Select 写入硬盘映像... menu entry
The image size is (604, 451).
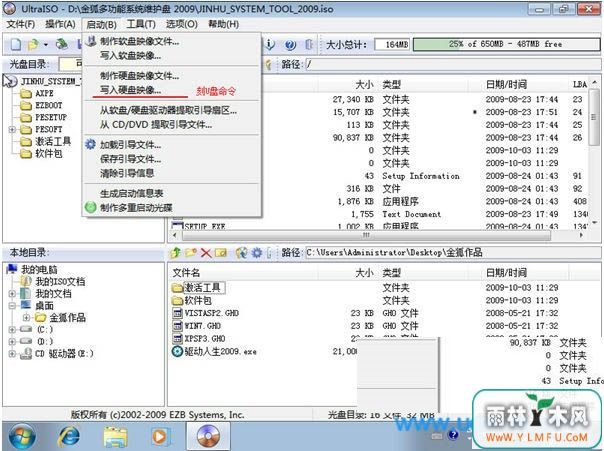(172, 90)
